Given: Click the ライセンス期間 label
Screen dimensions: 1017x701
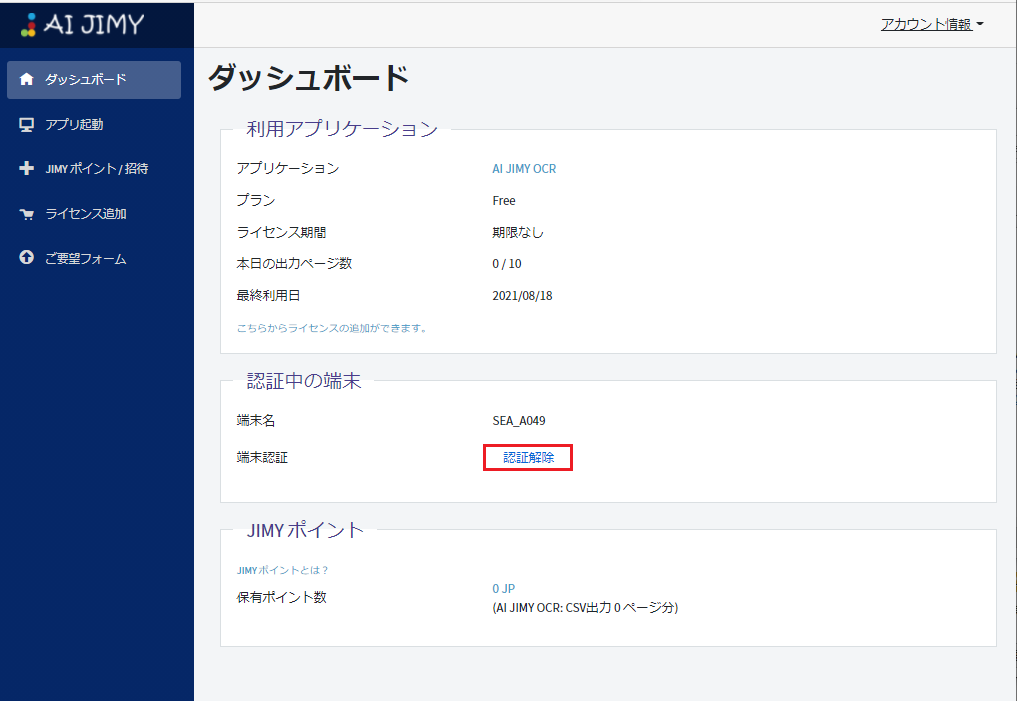Looking at the screenshot, I should click(x=281, y=232).
